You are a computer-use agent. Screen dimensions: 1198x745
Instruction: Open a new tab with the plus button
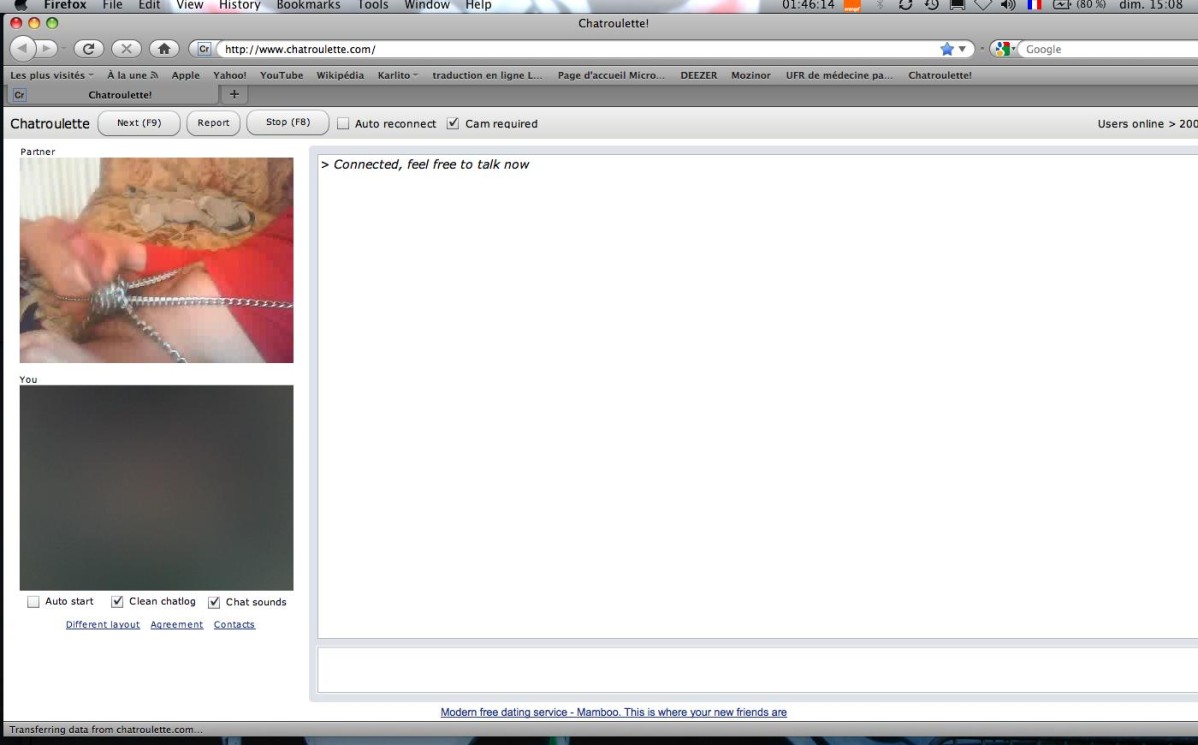point(234,94)
